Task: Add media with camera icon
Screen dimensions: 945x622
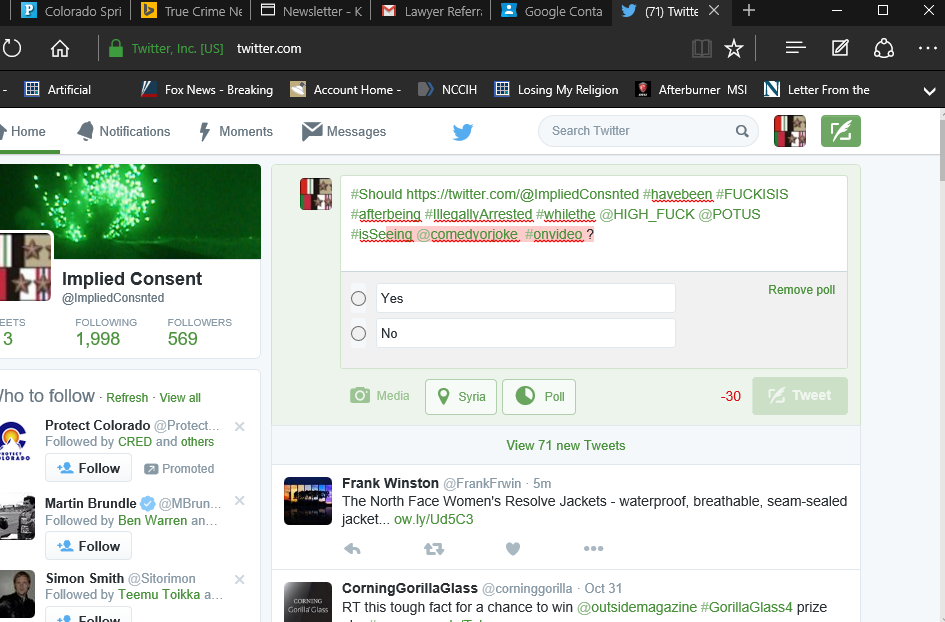Action: (x=380, y=396)
